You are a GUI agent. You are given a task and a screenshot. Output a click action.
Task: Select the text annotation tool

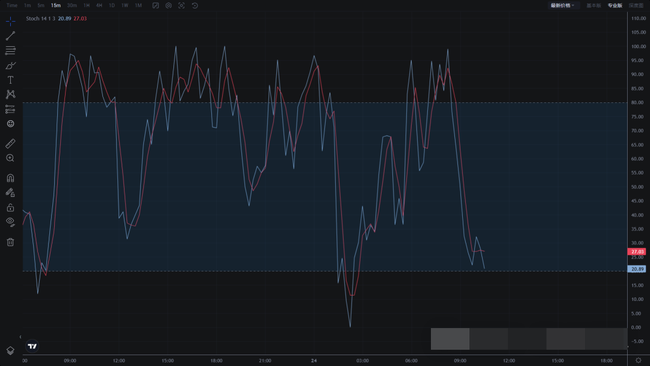pos(10,80)
